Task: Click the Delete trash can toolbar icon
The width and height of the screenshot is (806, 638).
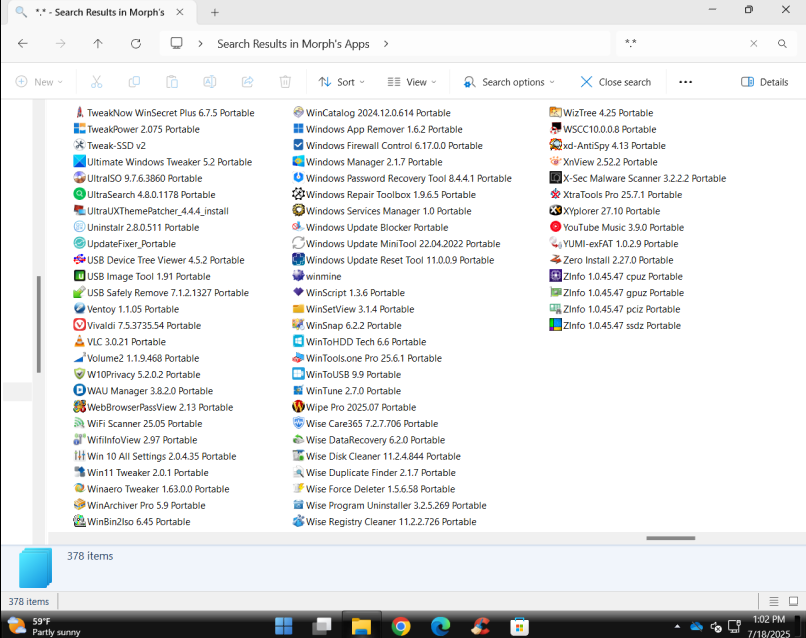Action: [285, 82]
